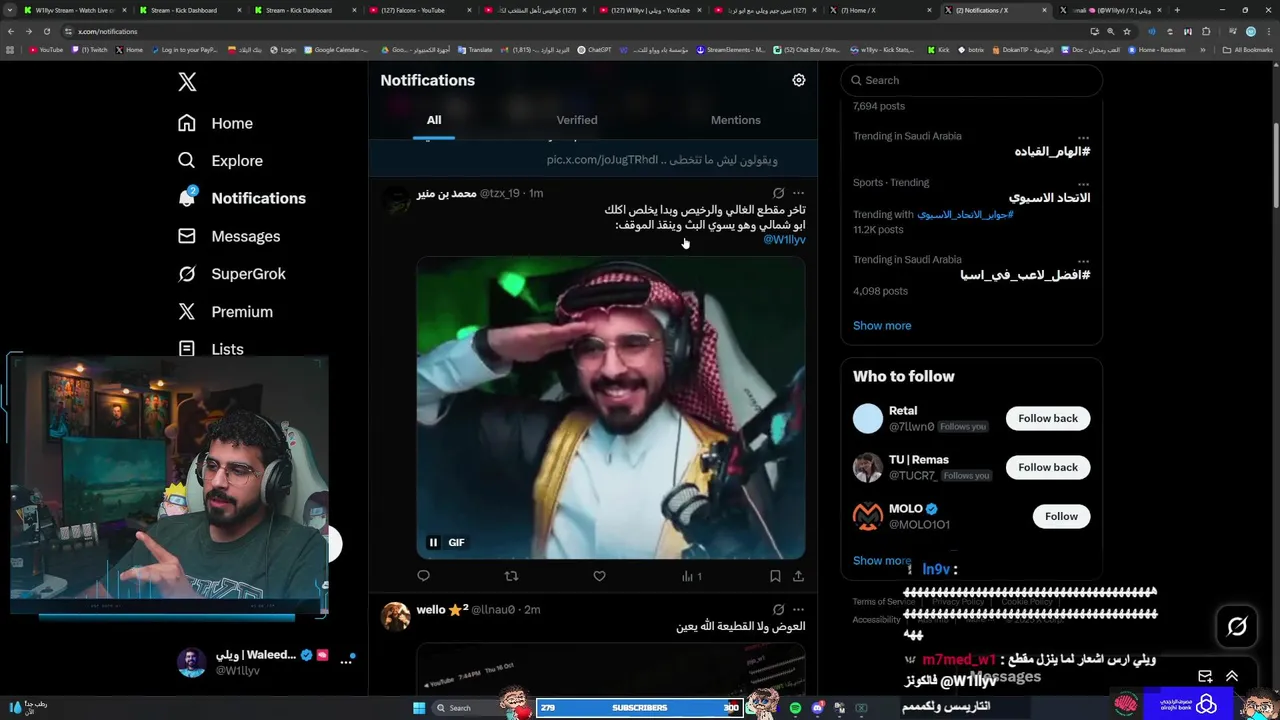
Task: Open more options on محمد بن منير post
Action: tap(798, 193)
